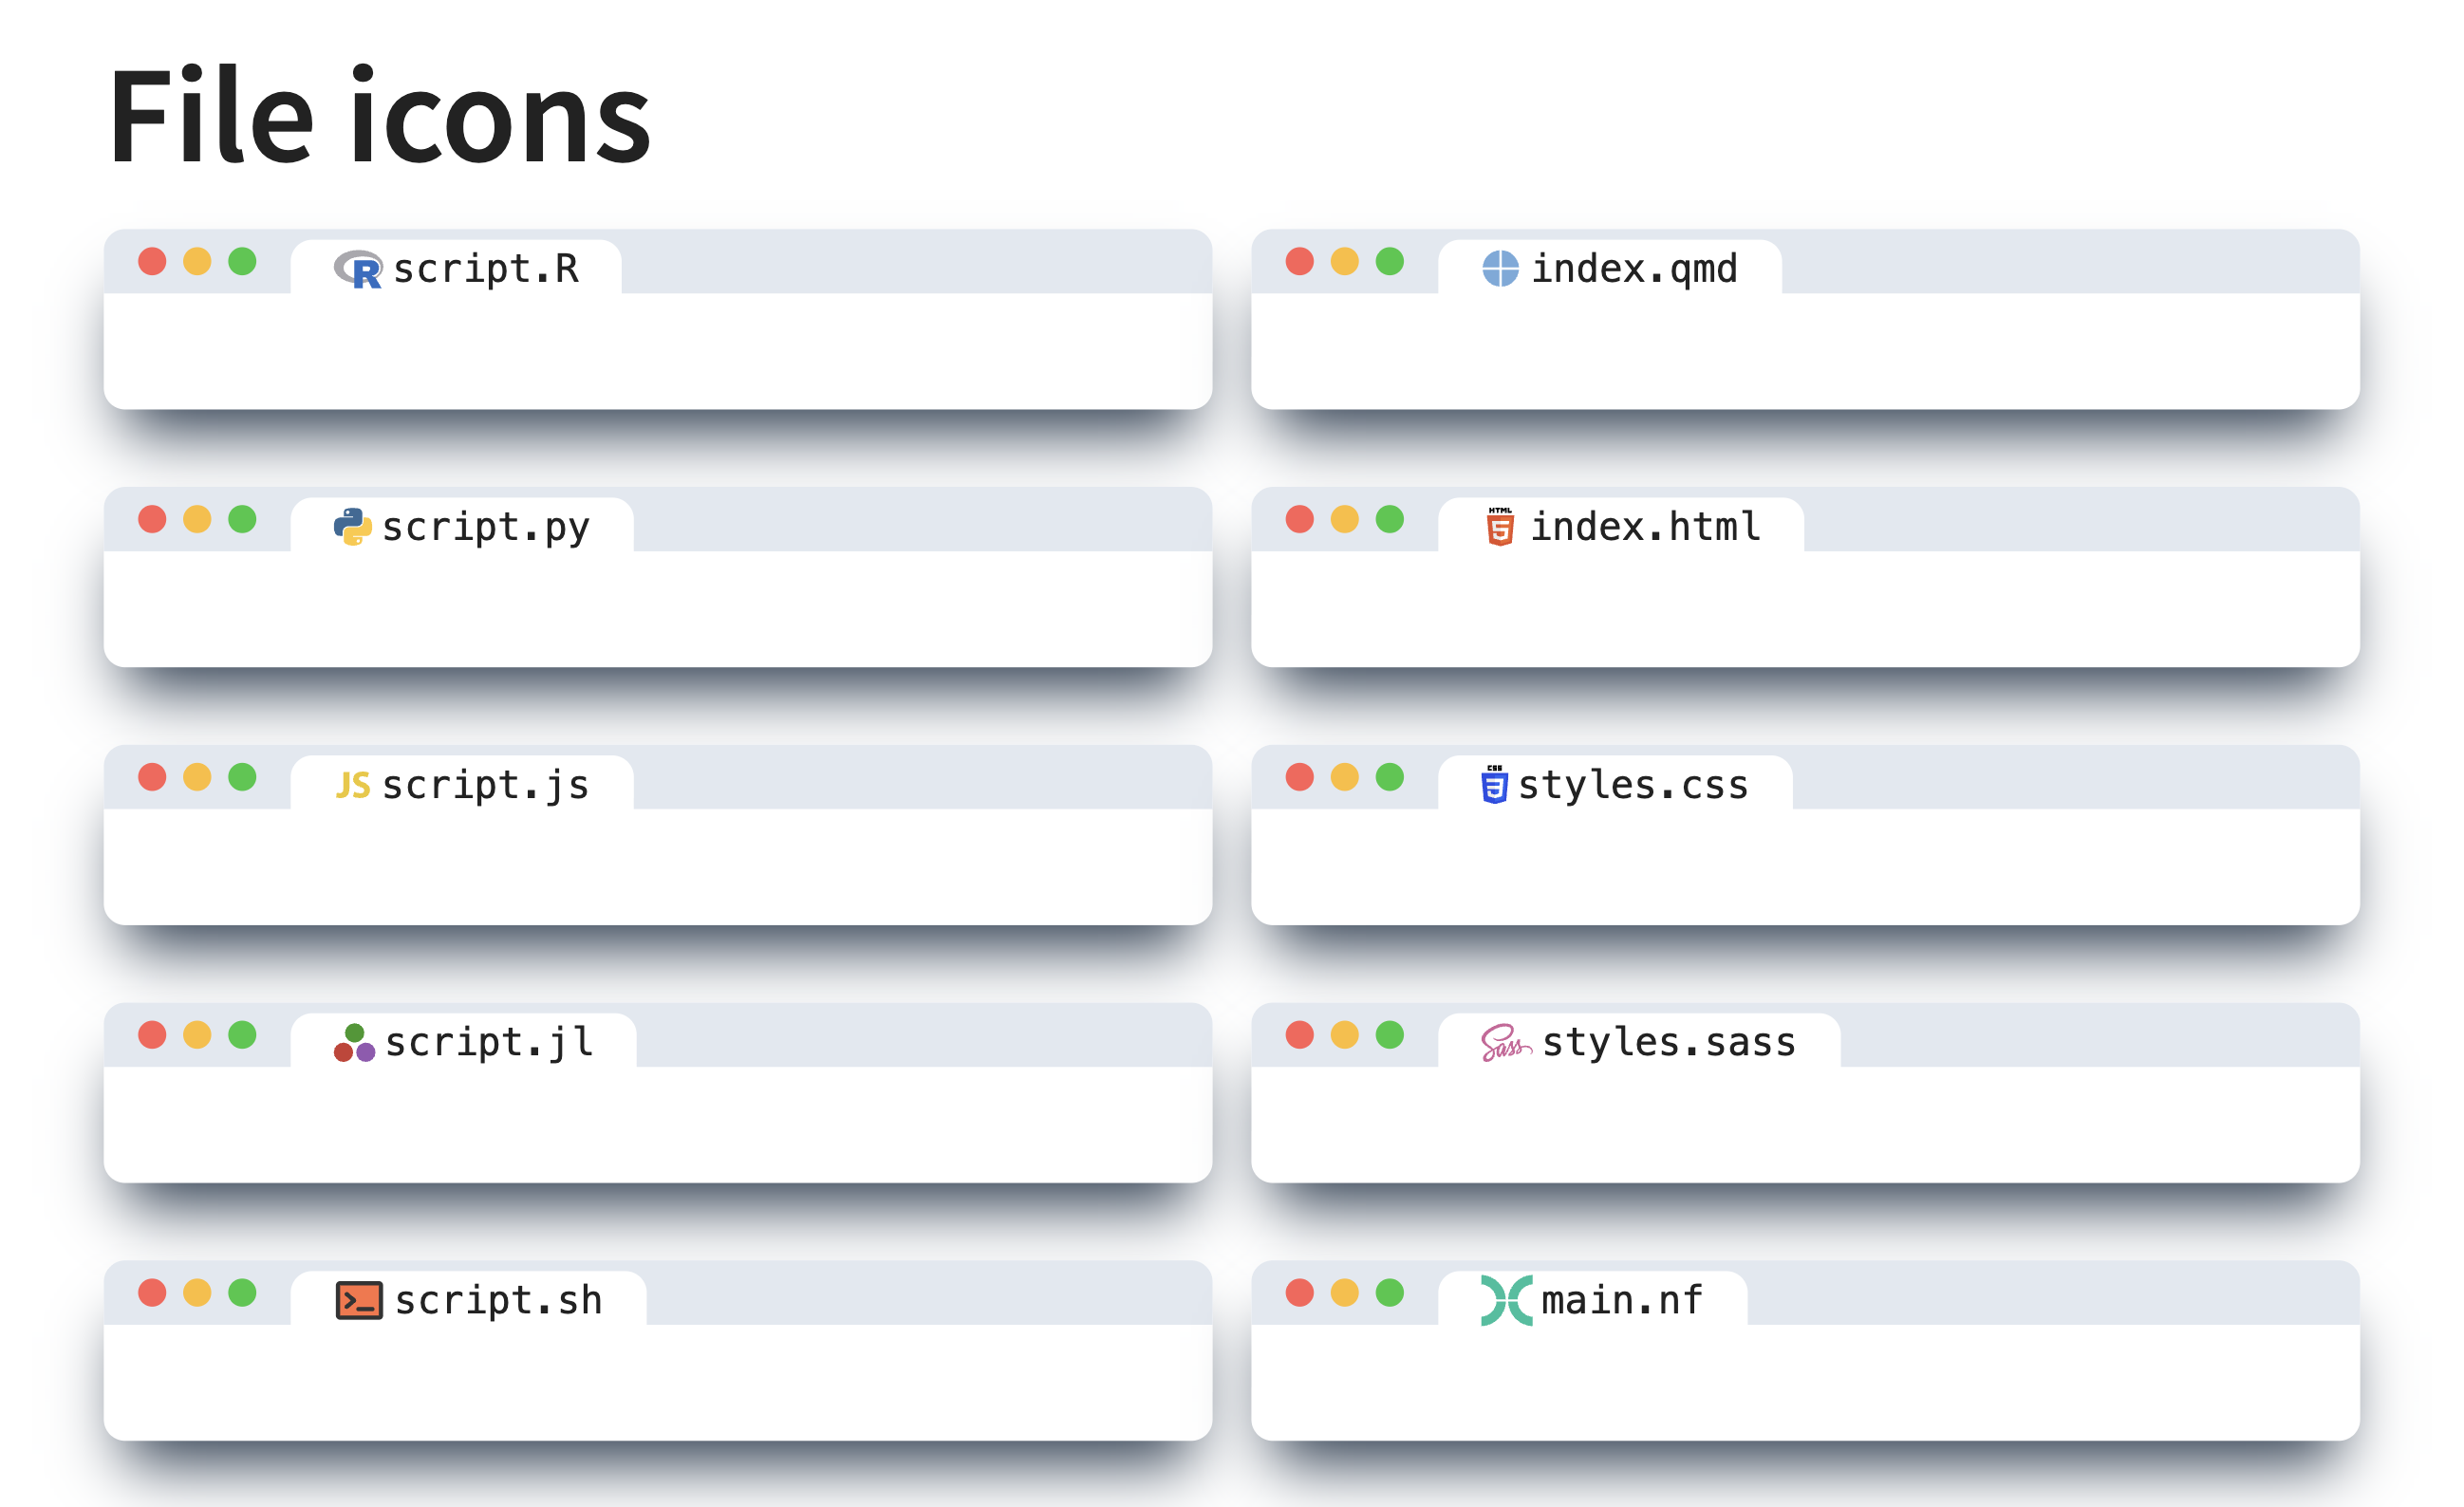Click the File icons heading
The image size is (2464, 1507).
point(380,115)
